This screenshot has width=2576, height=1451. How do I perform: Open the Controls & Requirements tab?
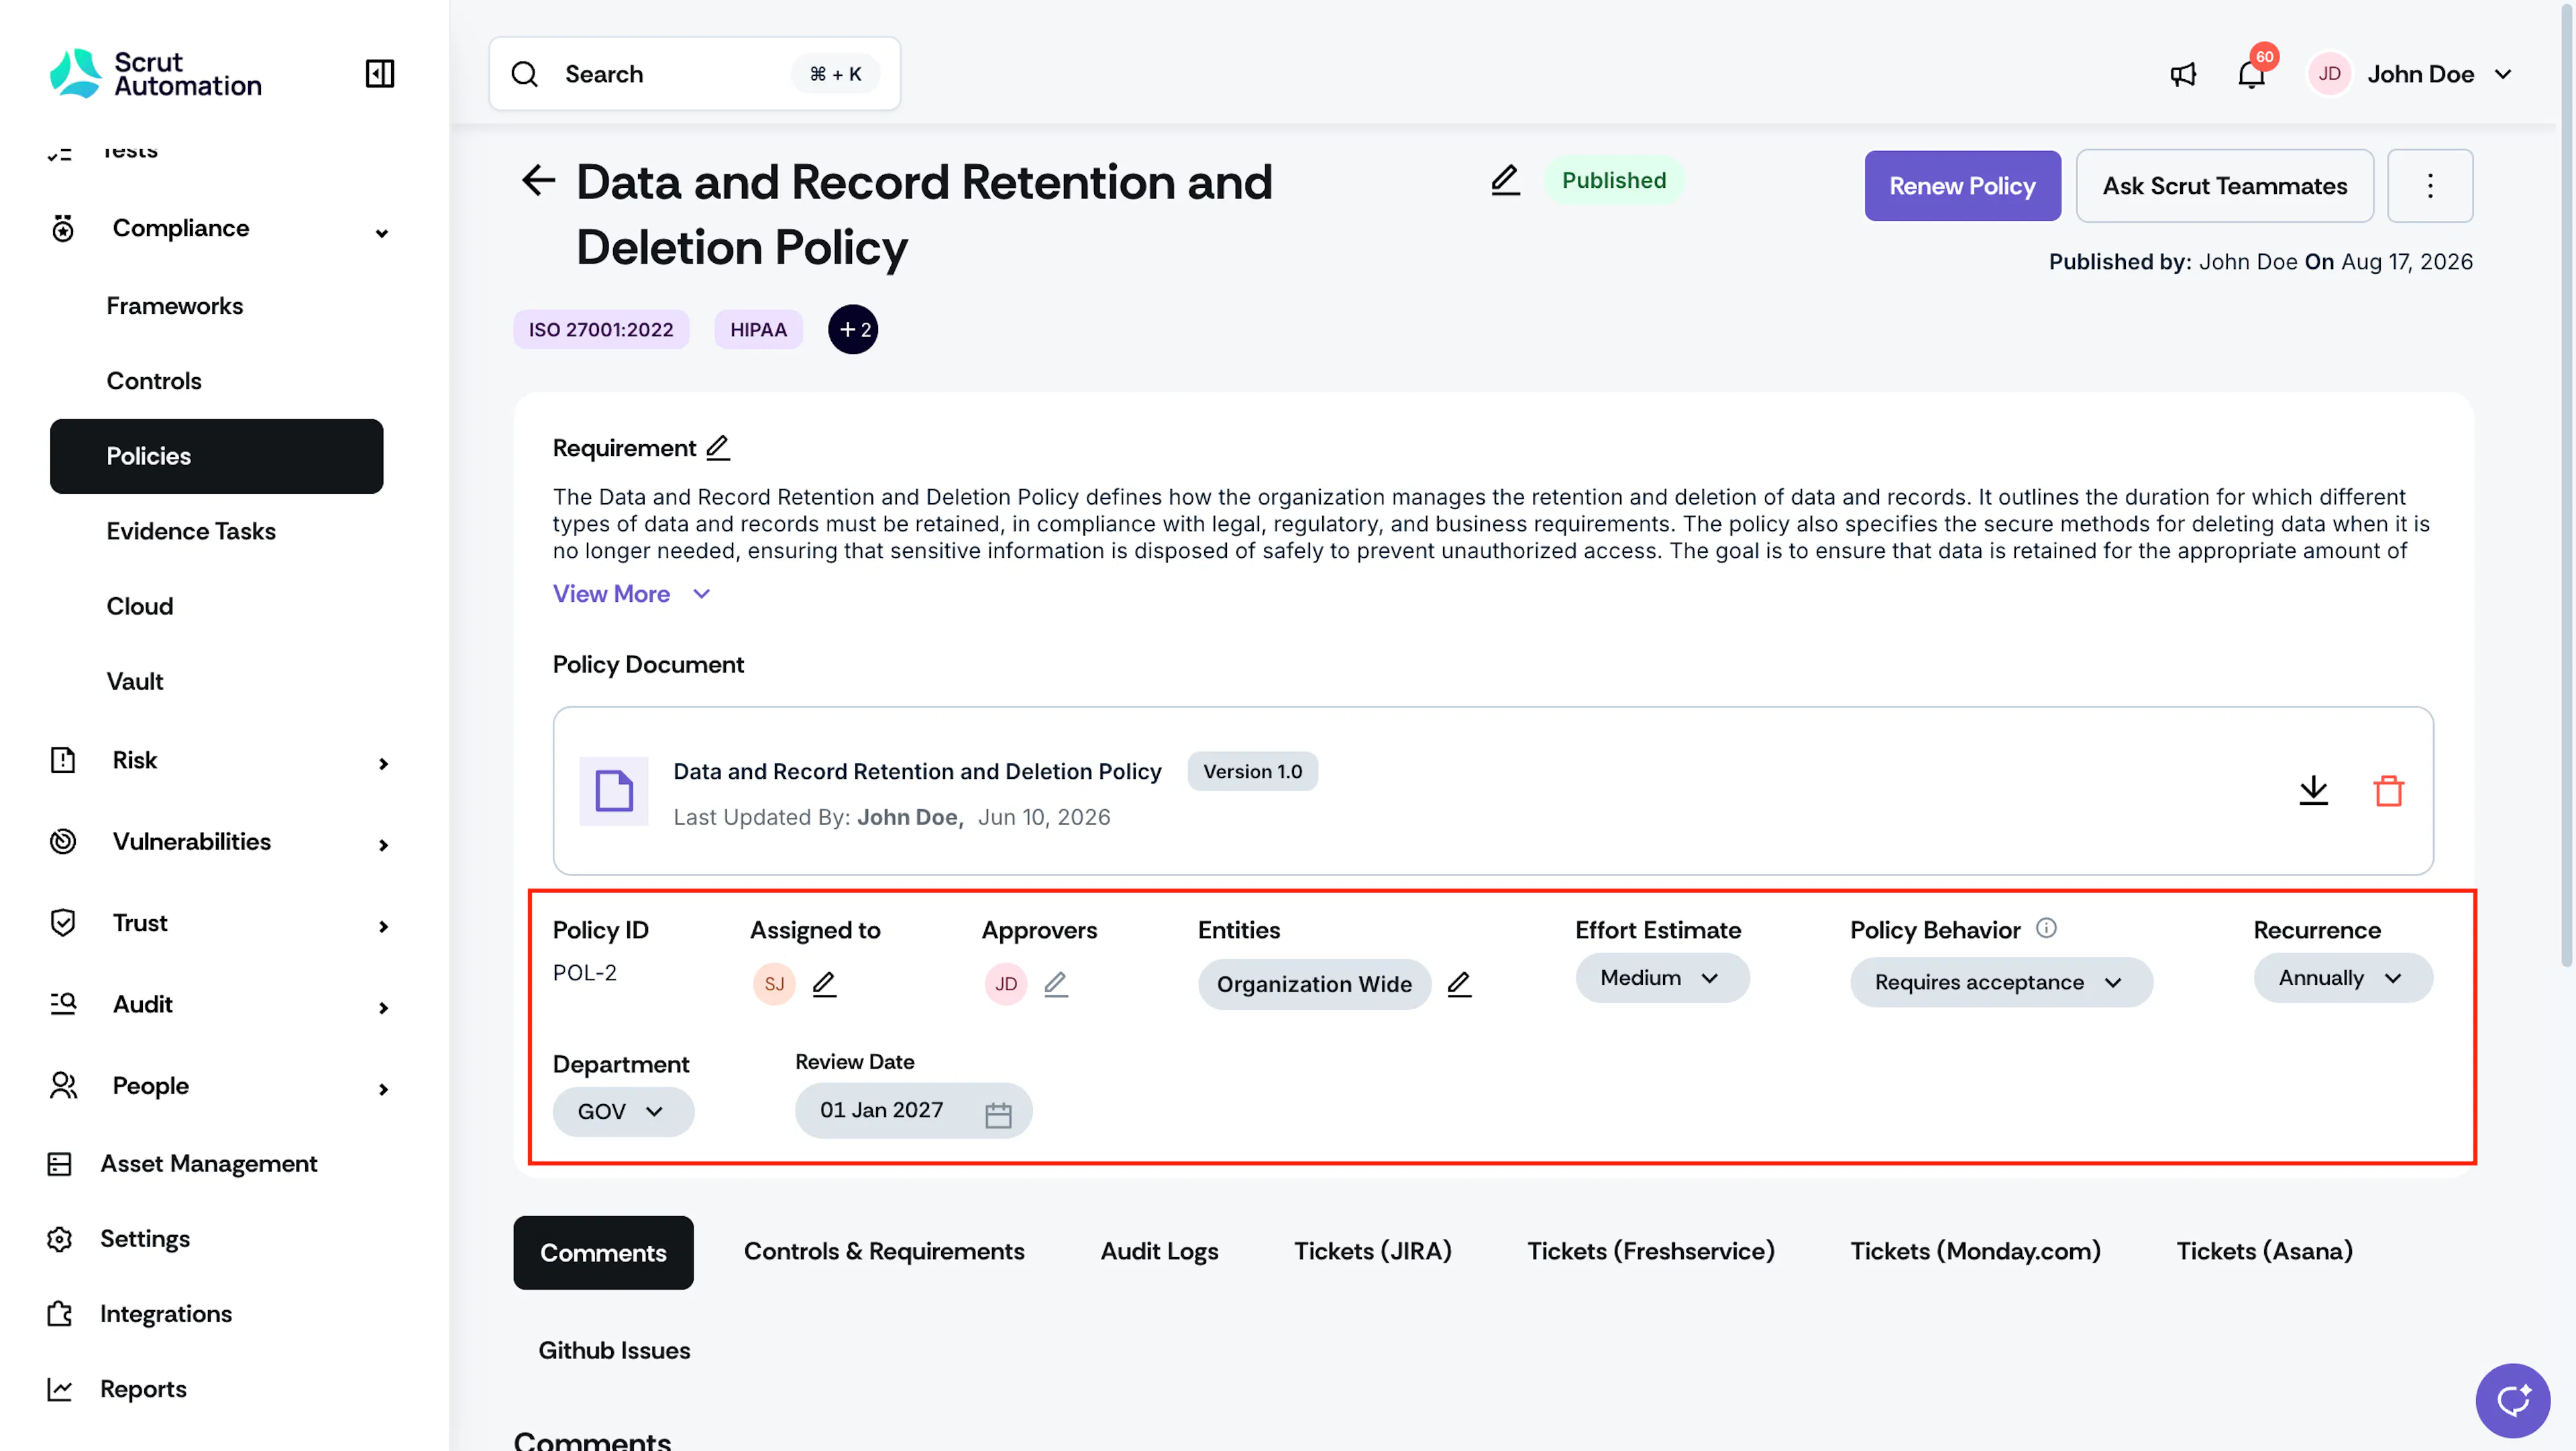[x=884, y=1251]
